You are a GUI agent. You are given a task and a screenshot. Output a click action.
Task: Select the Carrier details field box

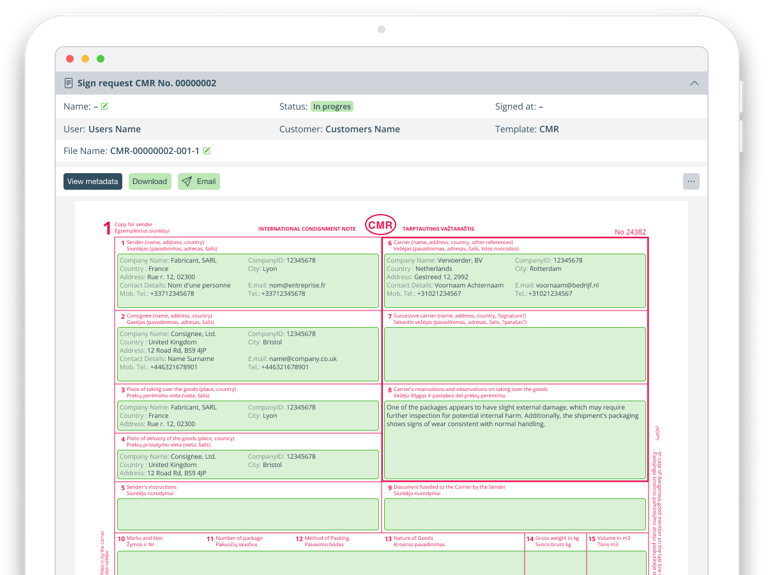[x=515, y=281]
